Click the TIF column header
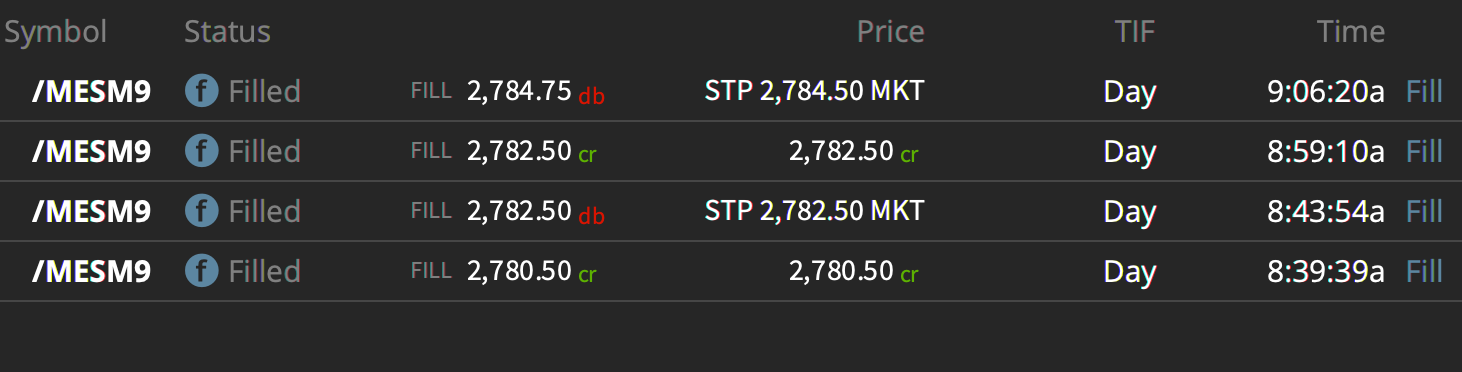1462x372 pixels. point(1135,32)
